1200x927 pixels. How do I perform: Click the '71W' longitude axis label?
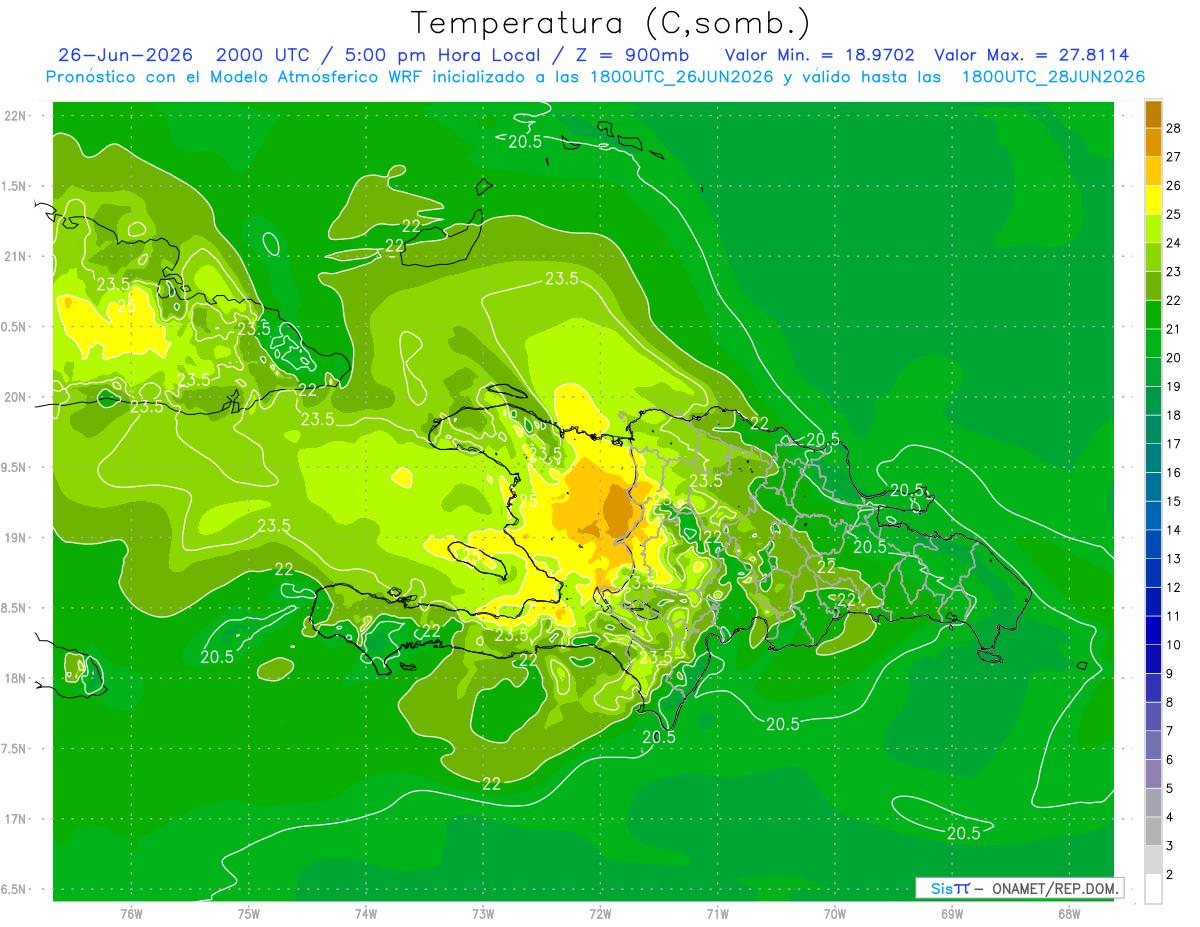point(717,914)
